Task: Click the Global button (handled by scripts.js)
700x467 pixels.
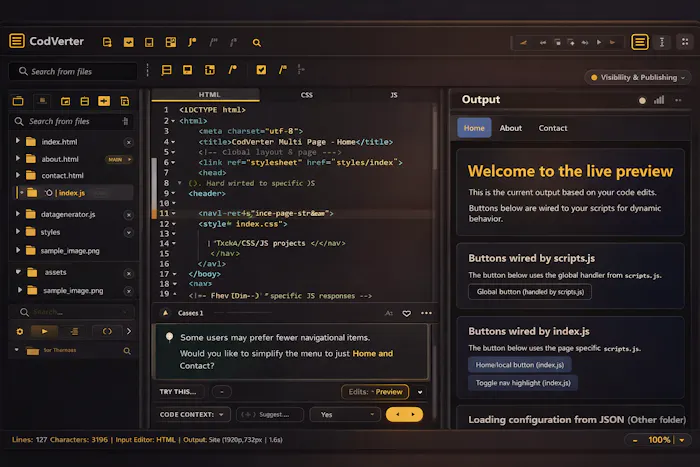Action: click(x=530, y=292)
